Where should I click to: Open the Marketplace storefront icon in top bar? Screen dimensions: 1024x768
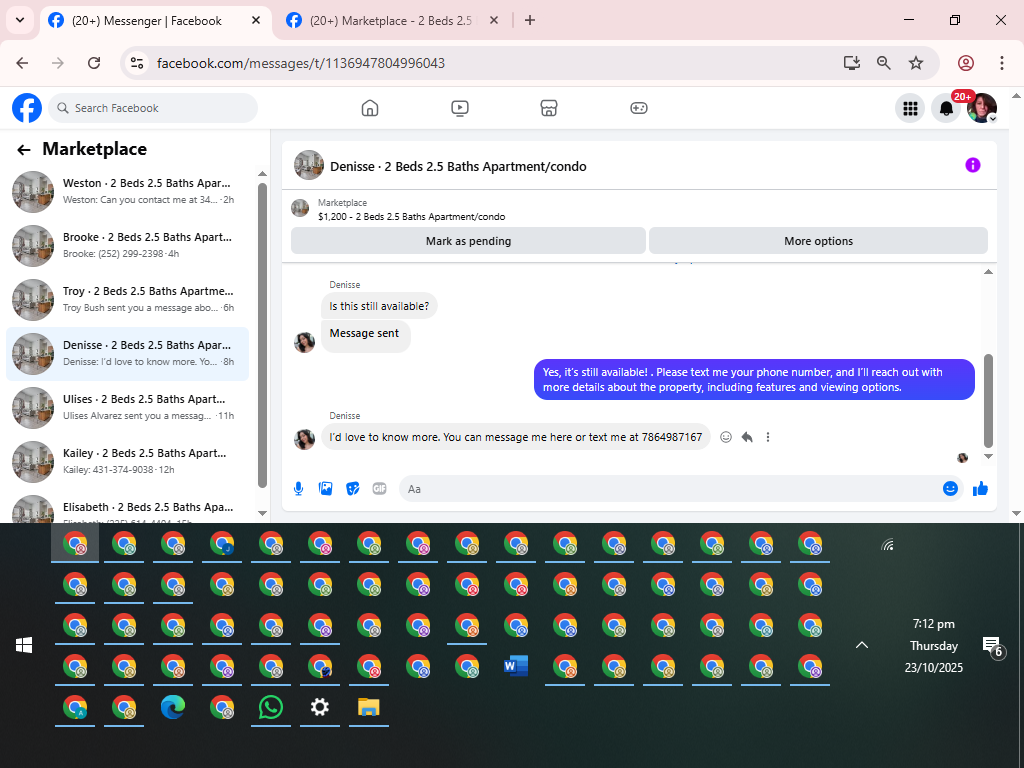549,108
